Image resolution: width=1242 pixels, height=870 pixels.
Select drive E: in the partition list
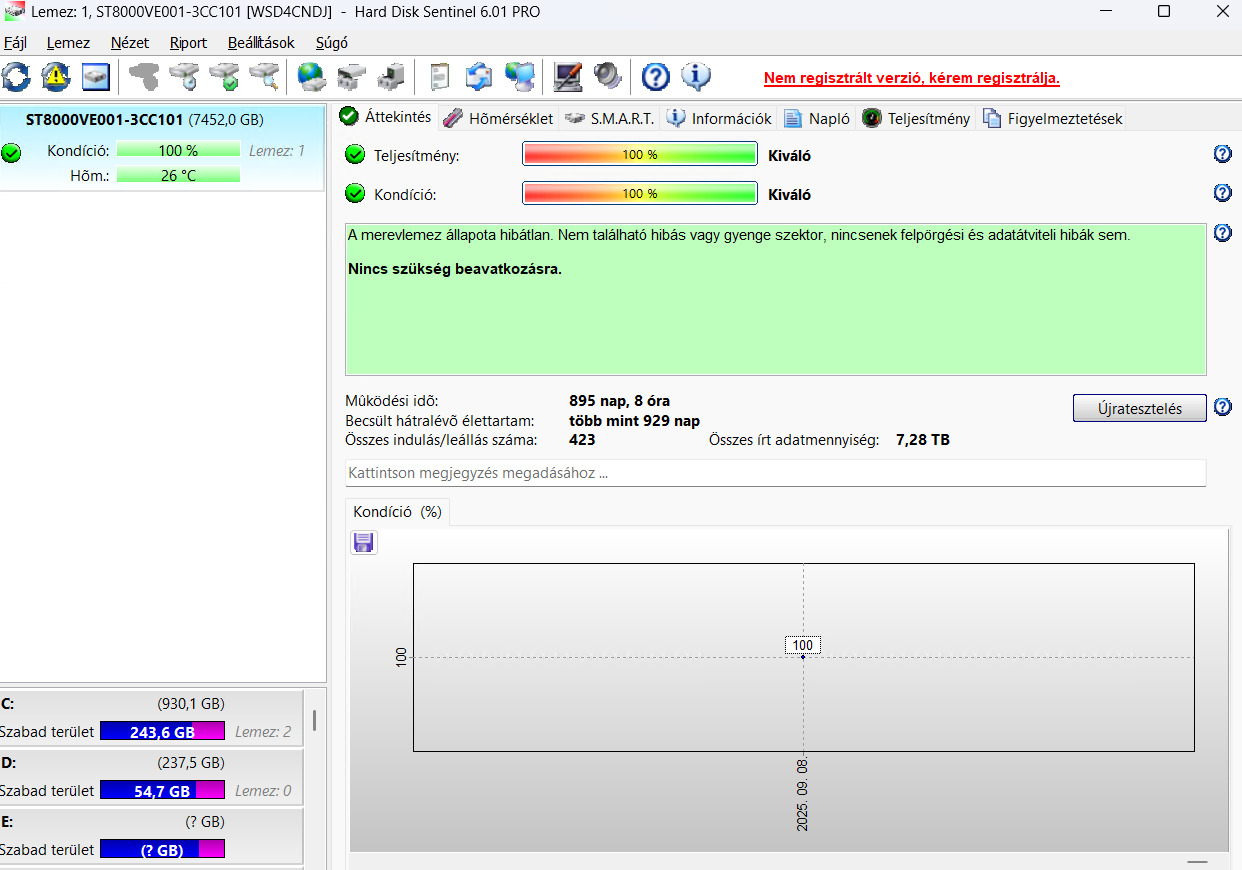[x=151, y=835]
